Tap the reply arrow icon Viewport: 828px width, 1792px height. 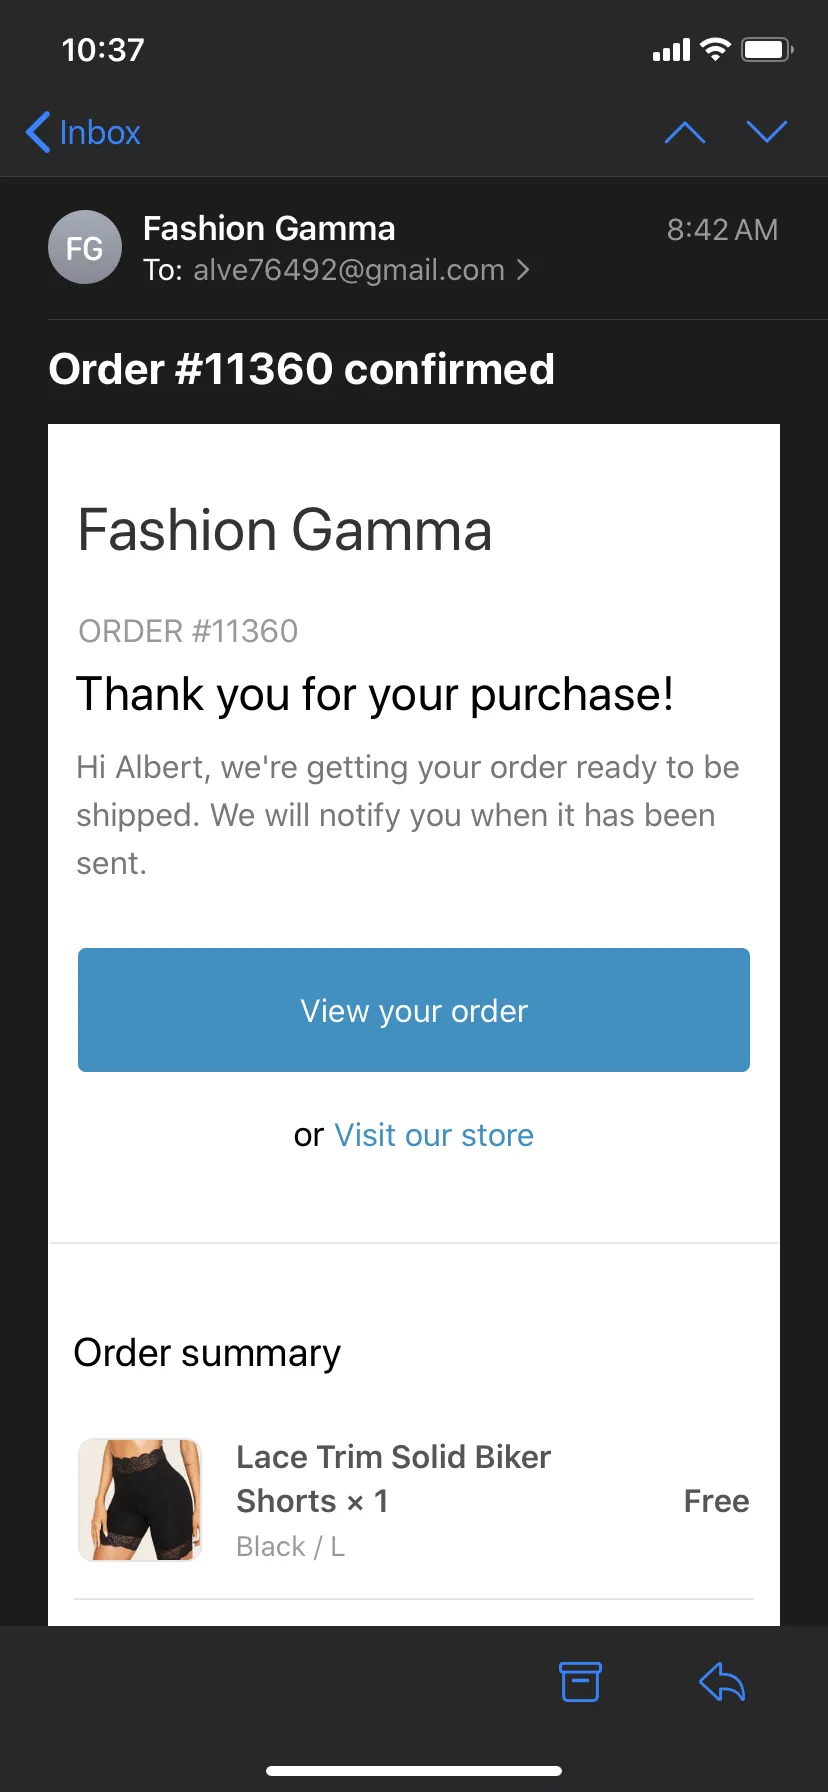(722, 1682)
